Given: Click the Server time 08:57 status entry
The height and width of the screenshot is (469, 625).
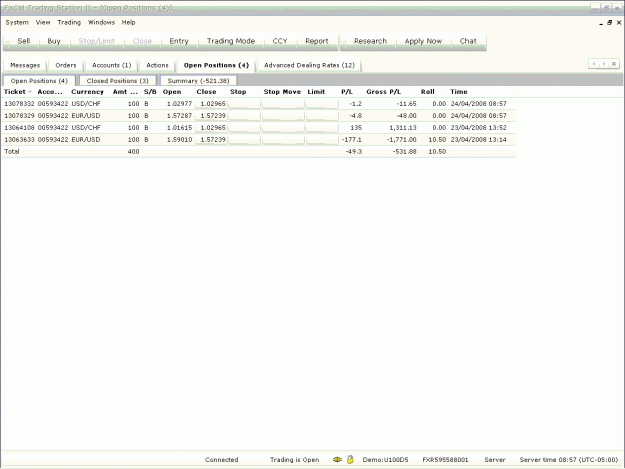Looking at the screenshot, I should tap(568, 460).
